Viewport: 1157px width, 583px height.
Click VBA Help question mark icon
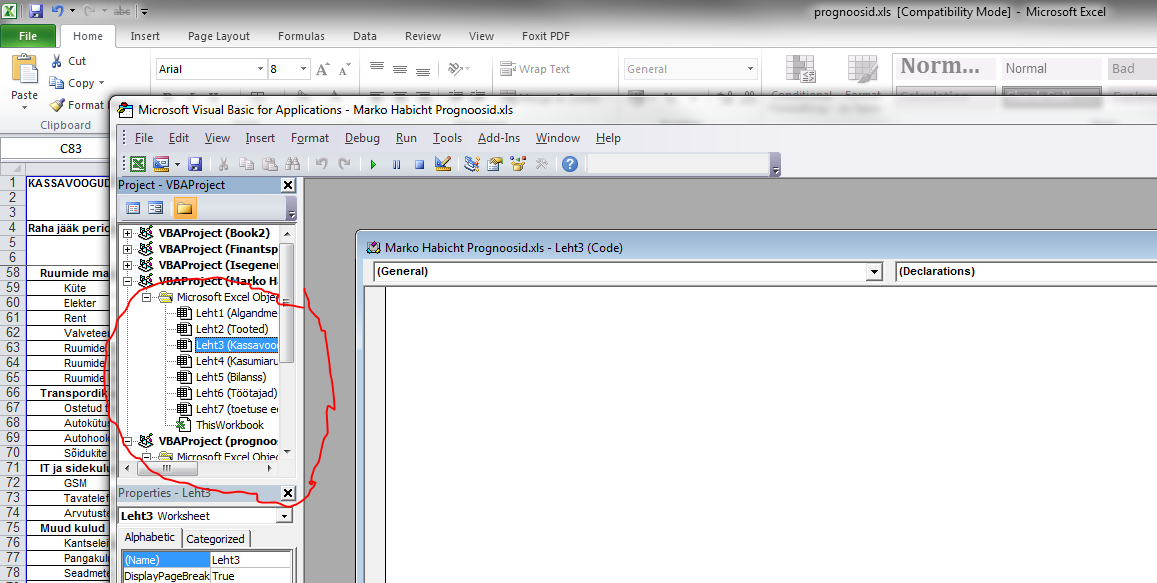coord(570,164)
